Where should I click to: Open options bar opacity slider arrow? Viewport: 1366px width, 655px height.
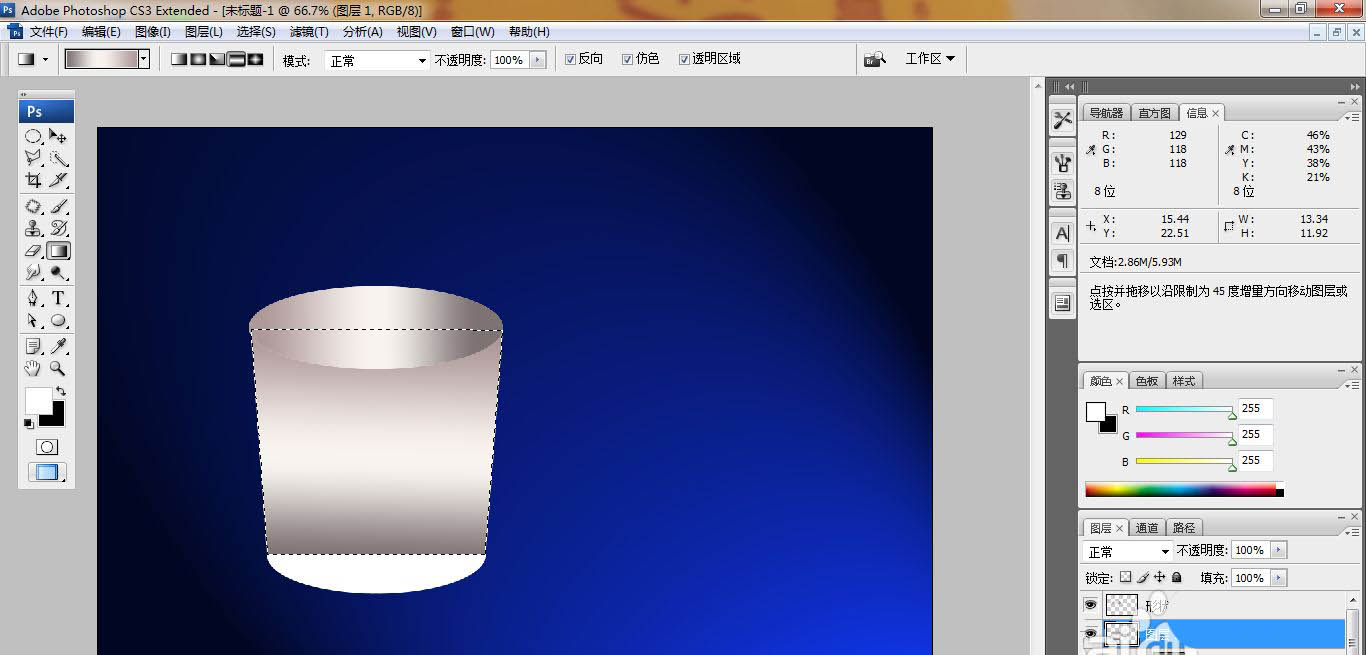pyautogui.click(x=538, y=60)
